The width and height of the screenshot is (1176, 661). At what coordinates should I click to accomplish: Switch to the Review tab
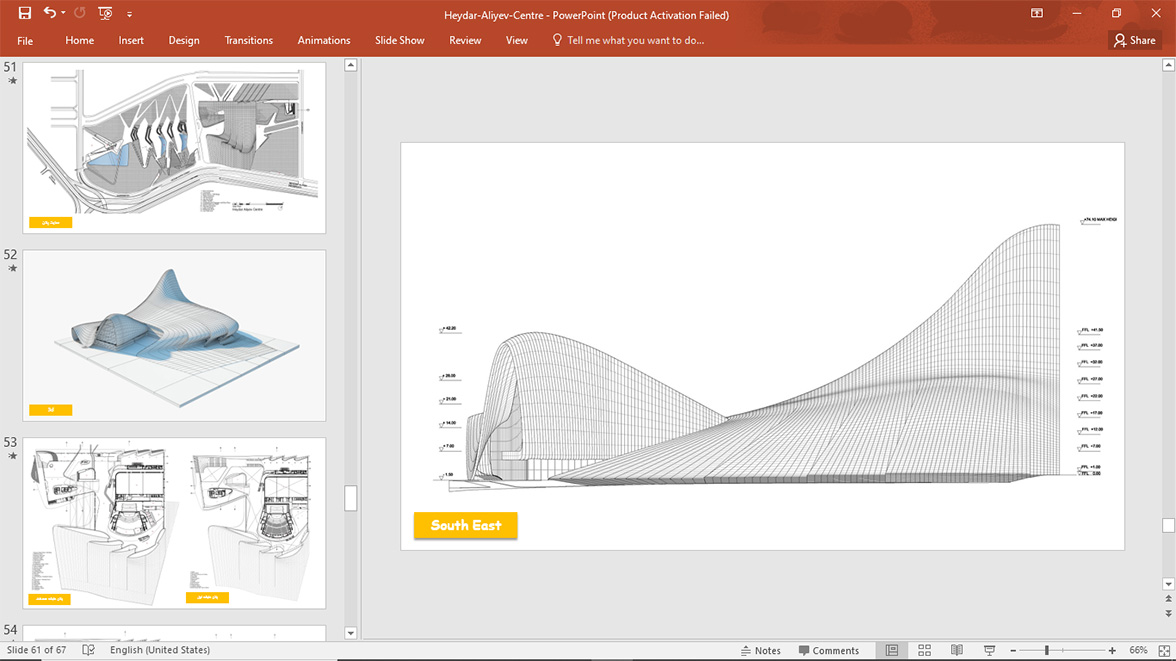pos(465,41)
